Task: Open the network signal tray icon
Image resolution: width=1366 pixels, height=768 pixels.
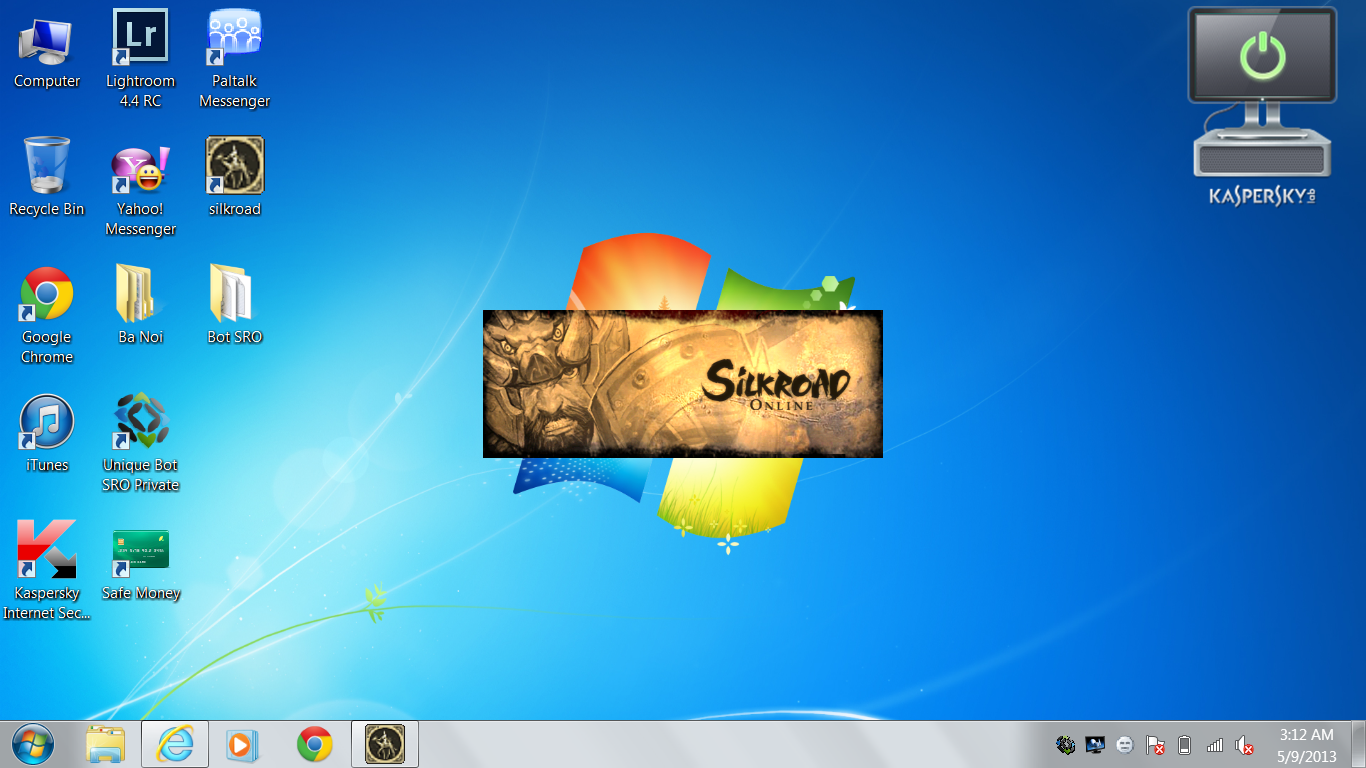Action: click(1215, 745)
